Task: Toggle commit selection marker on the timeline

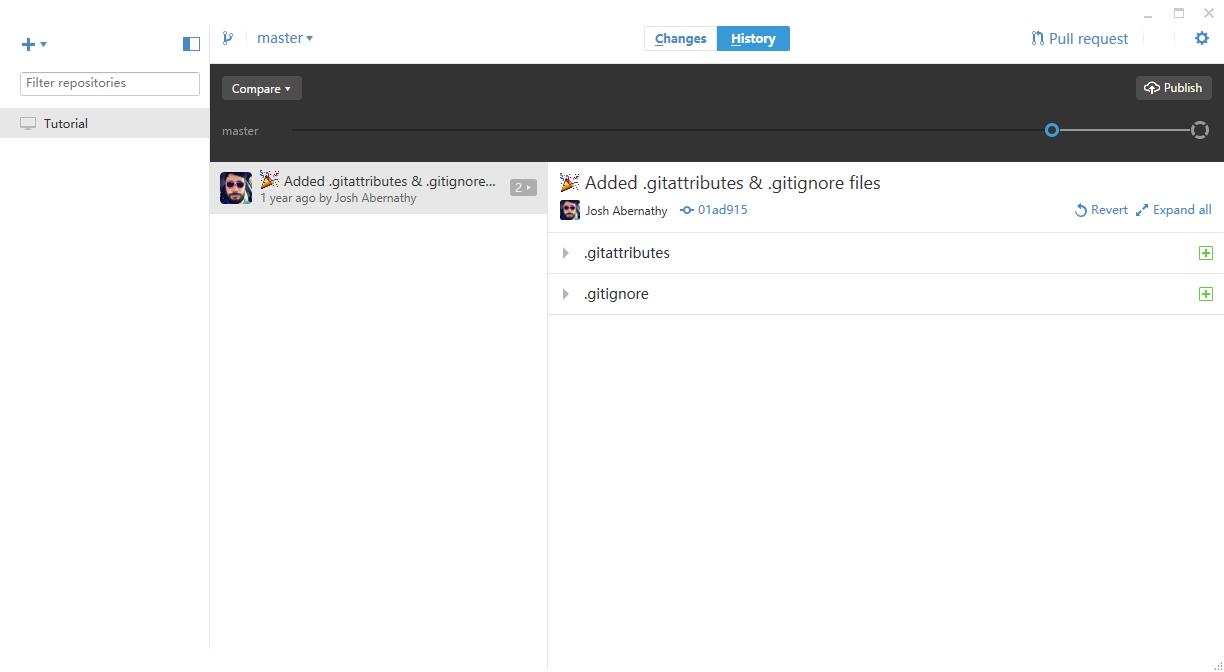Action: (x=1051, y=130)
